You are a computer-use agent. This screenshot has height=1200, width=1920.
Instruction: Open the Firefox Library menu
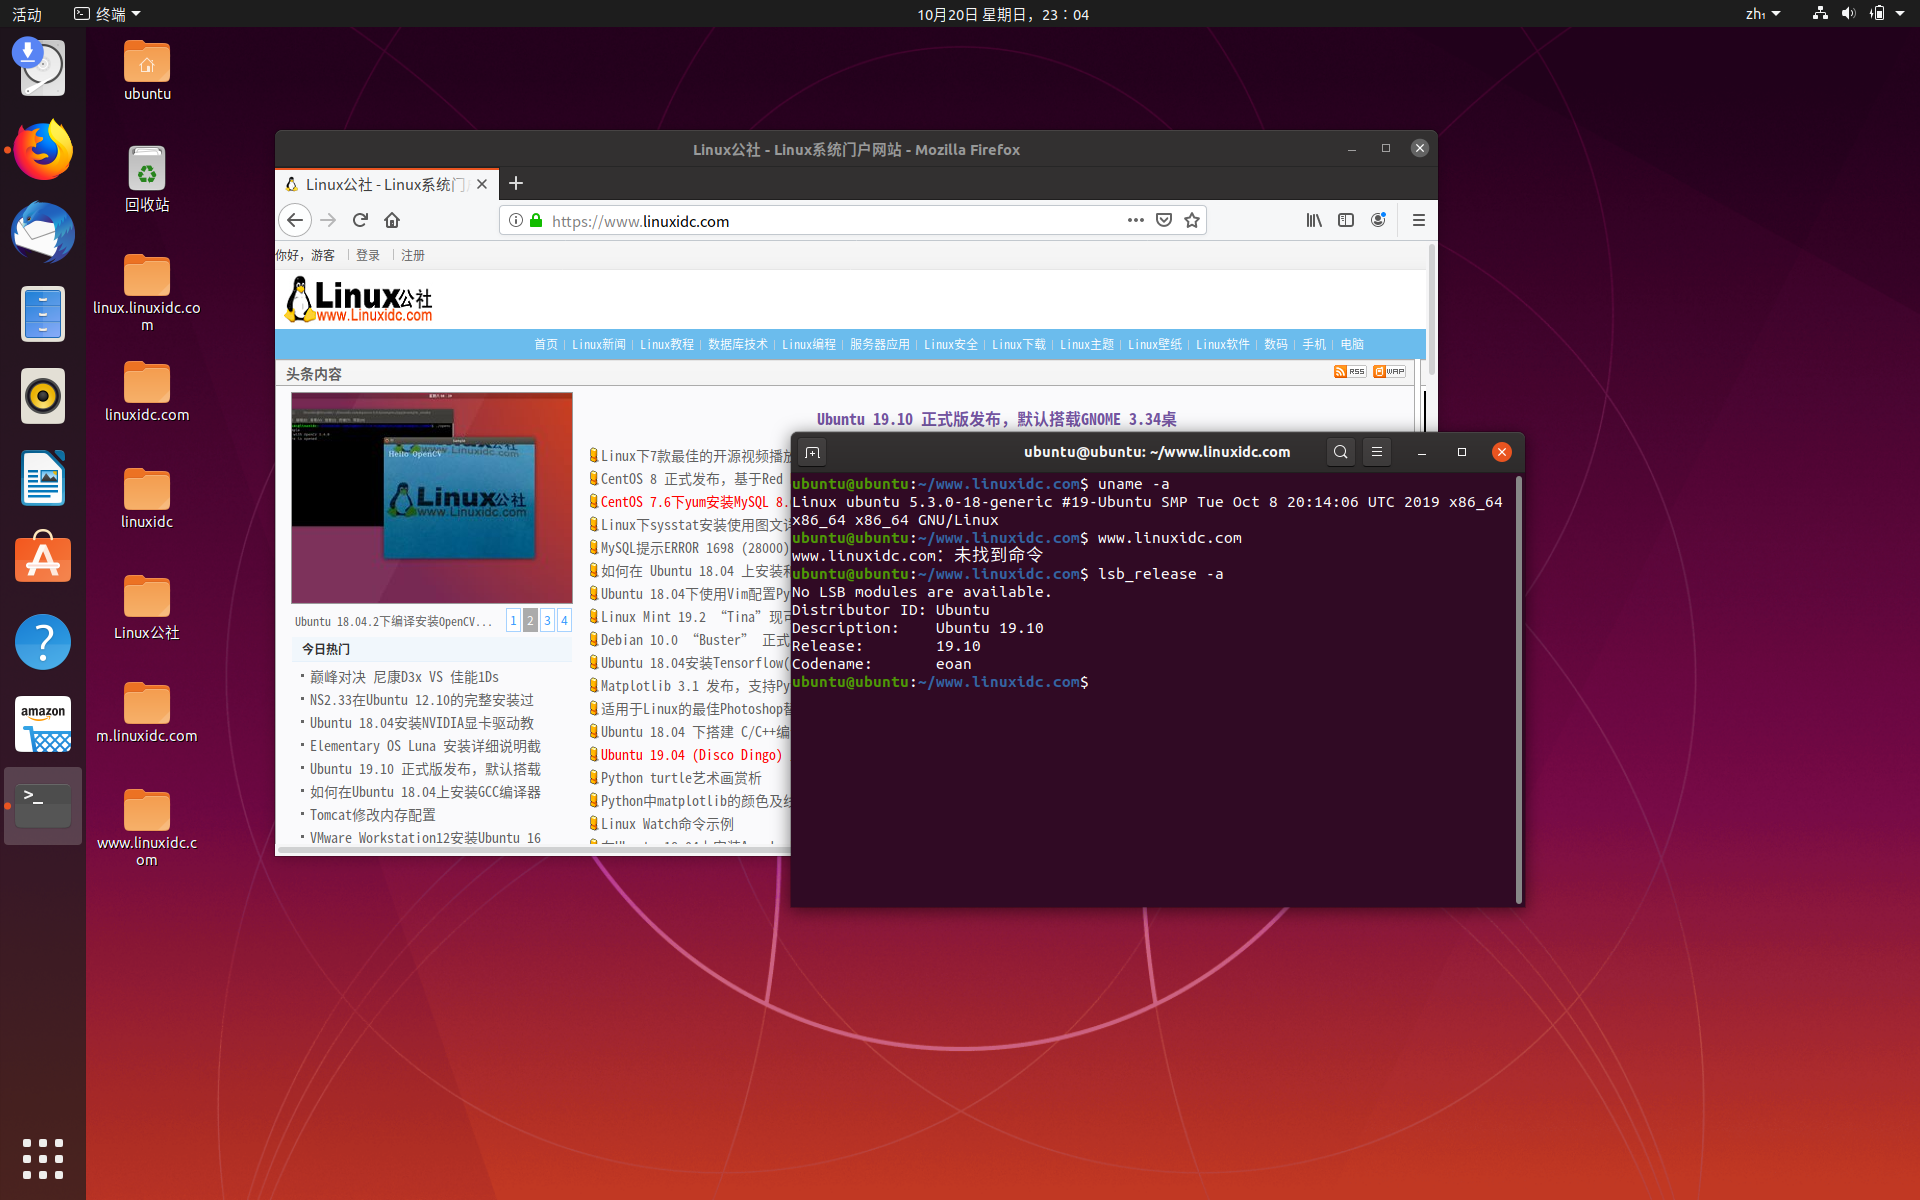tap(1314, 220)
